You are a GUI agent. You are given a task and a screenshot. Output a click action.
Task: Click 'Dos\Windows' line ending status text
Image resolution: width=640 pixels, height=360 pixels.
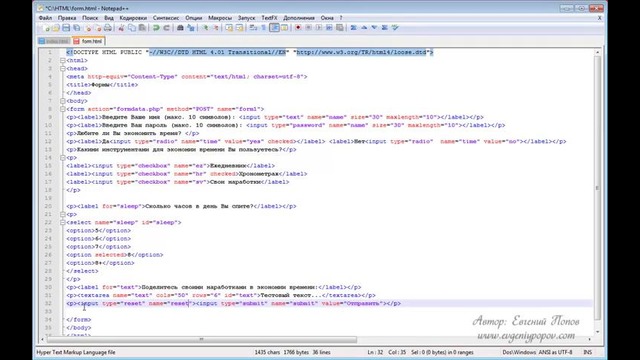[x=519, y=352]
